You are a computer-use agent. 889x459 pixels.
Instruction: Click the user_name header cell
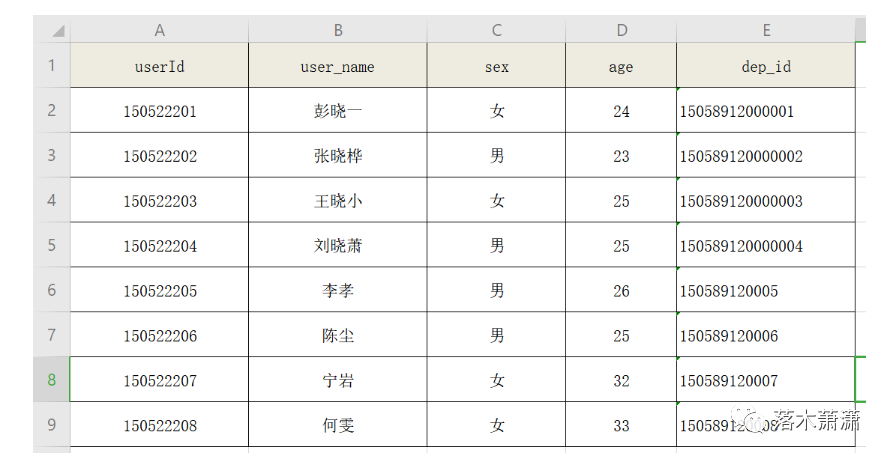point(338,66)
